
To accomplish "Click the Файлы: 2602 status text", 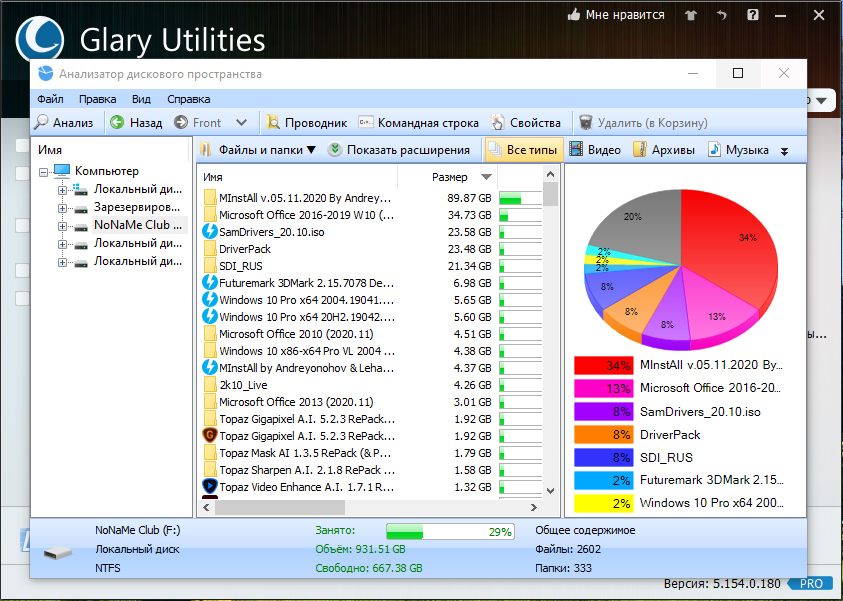I will 568,549.
